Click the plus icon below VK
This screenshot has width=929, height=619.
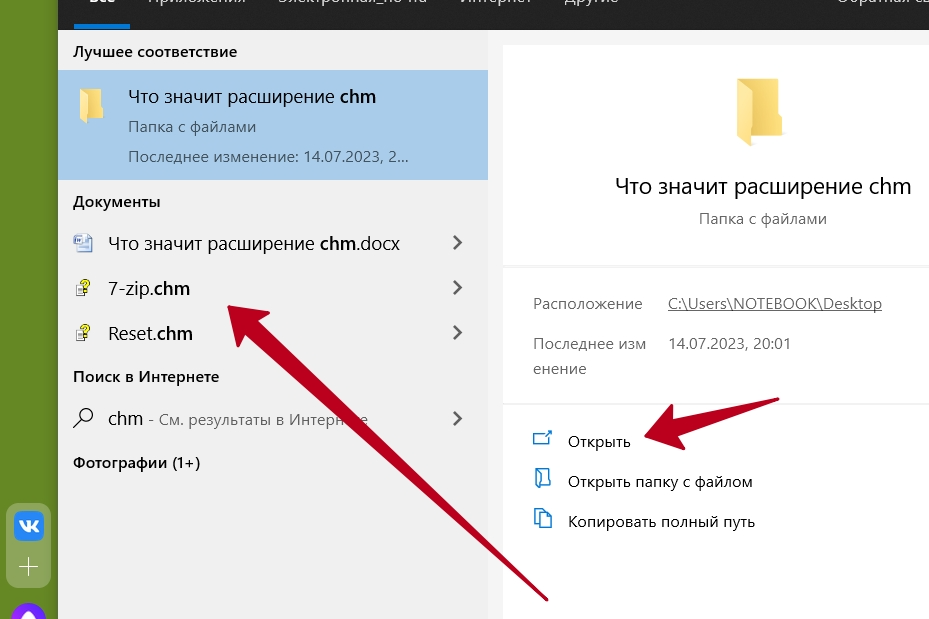tap(28, 566)
